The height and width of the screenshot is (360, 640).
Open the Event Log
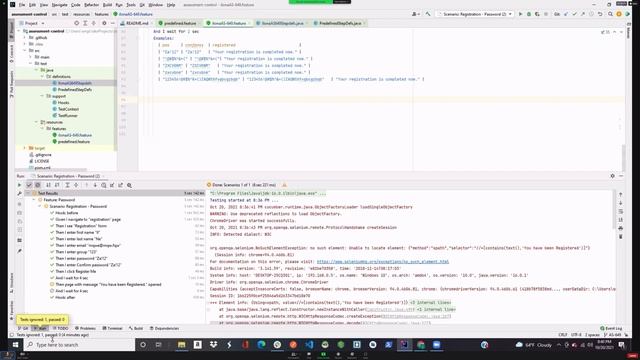(611, 328)
